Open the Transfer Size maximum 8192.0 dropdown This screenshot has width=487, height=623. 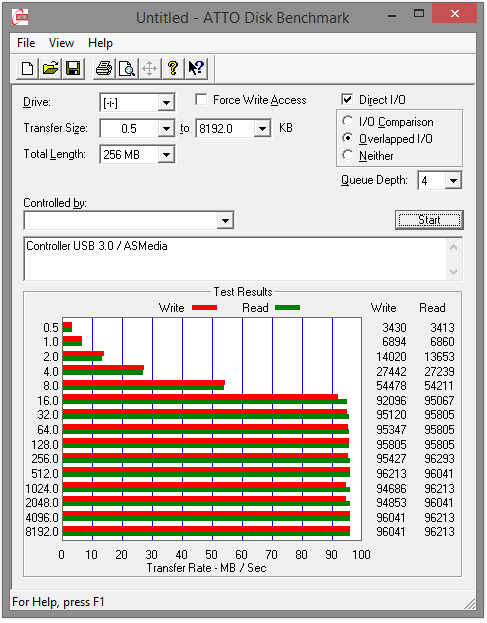click(263, 129)
